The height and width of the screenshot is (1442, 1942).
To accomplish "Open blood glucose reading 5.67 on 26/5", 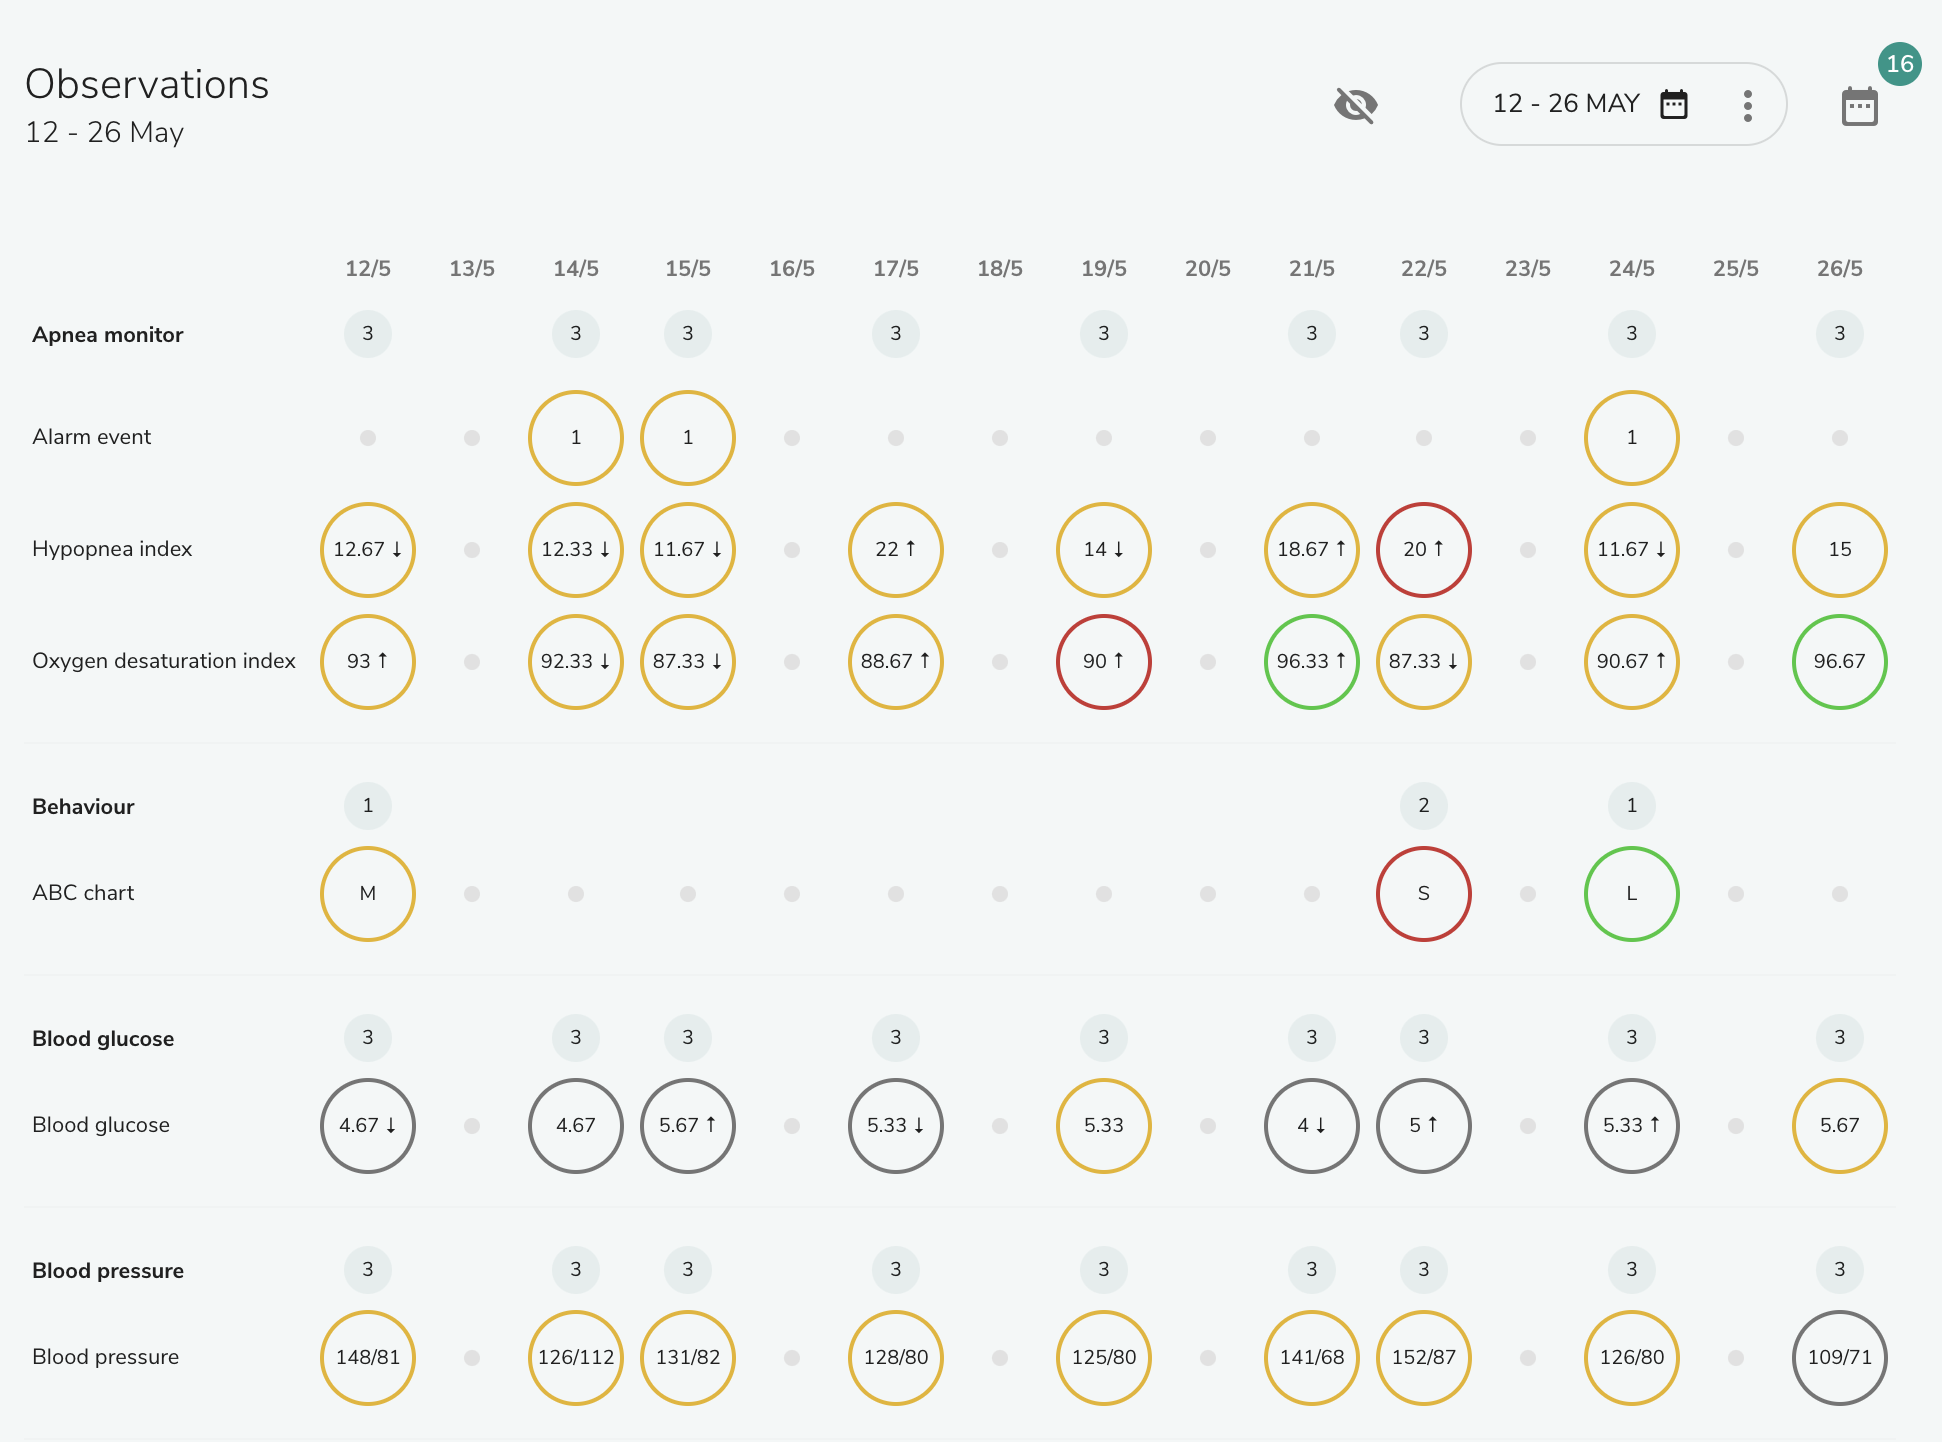I will [1840, 1125].
